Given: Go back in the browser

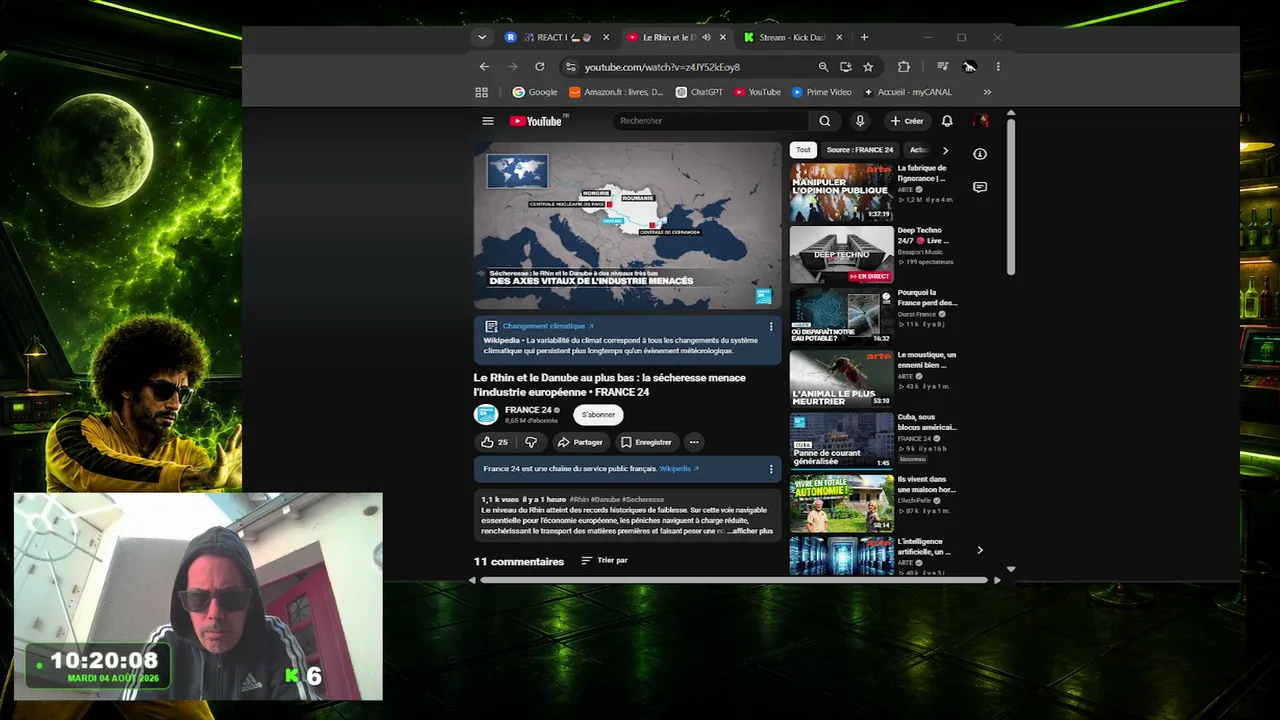Looking at the screenshot, I should [484, 67].
